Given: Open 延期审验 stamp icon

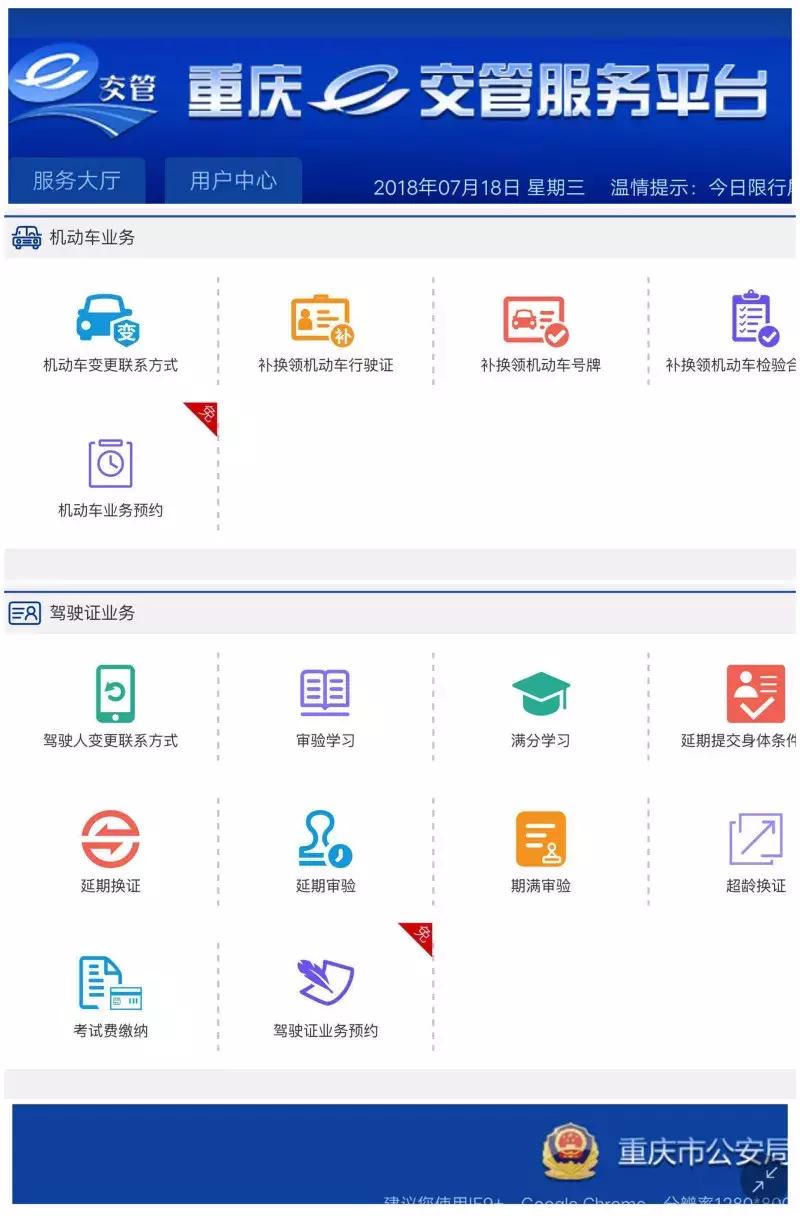Looking at the screenshot, I should coord(325,838).
